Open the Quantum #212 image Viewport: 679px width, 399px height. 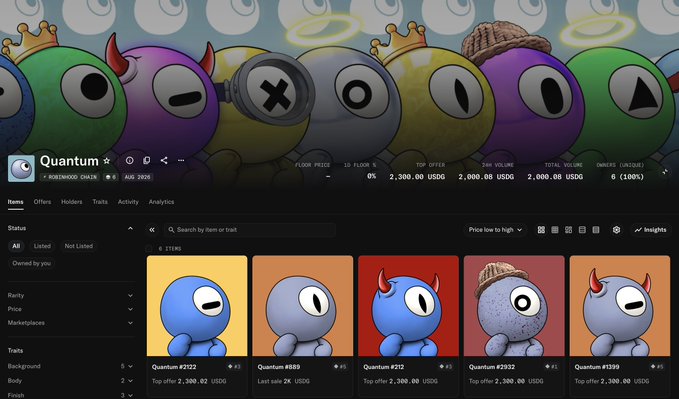click(408, 306)
